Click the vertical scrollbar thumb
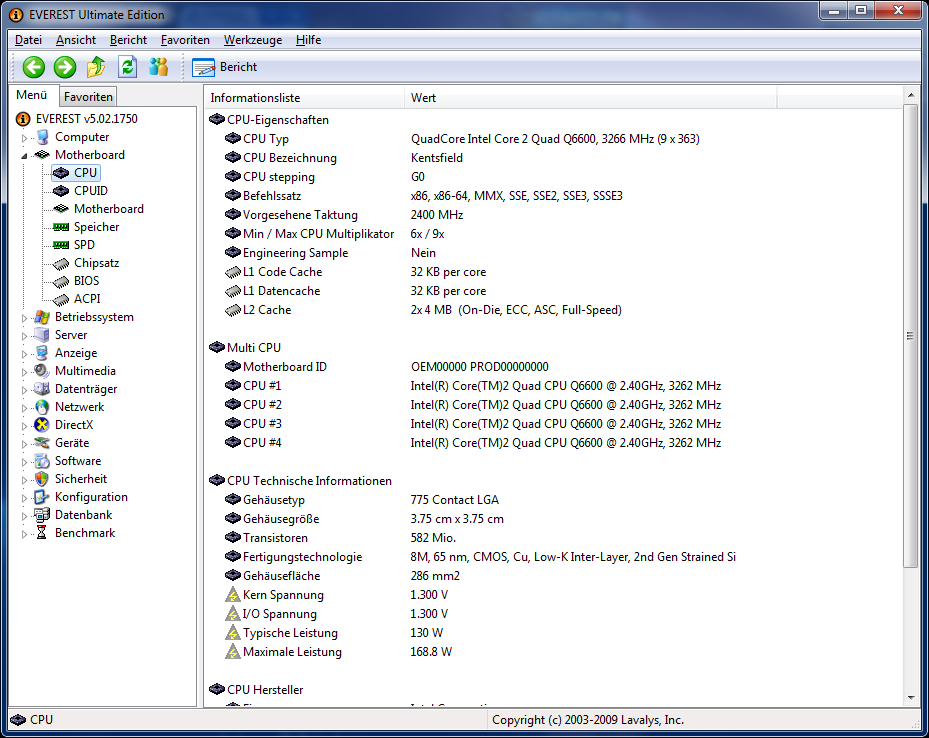The image size is (929, 738). [911, 336]
